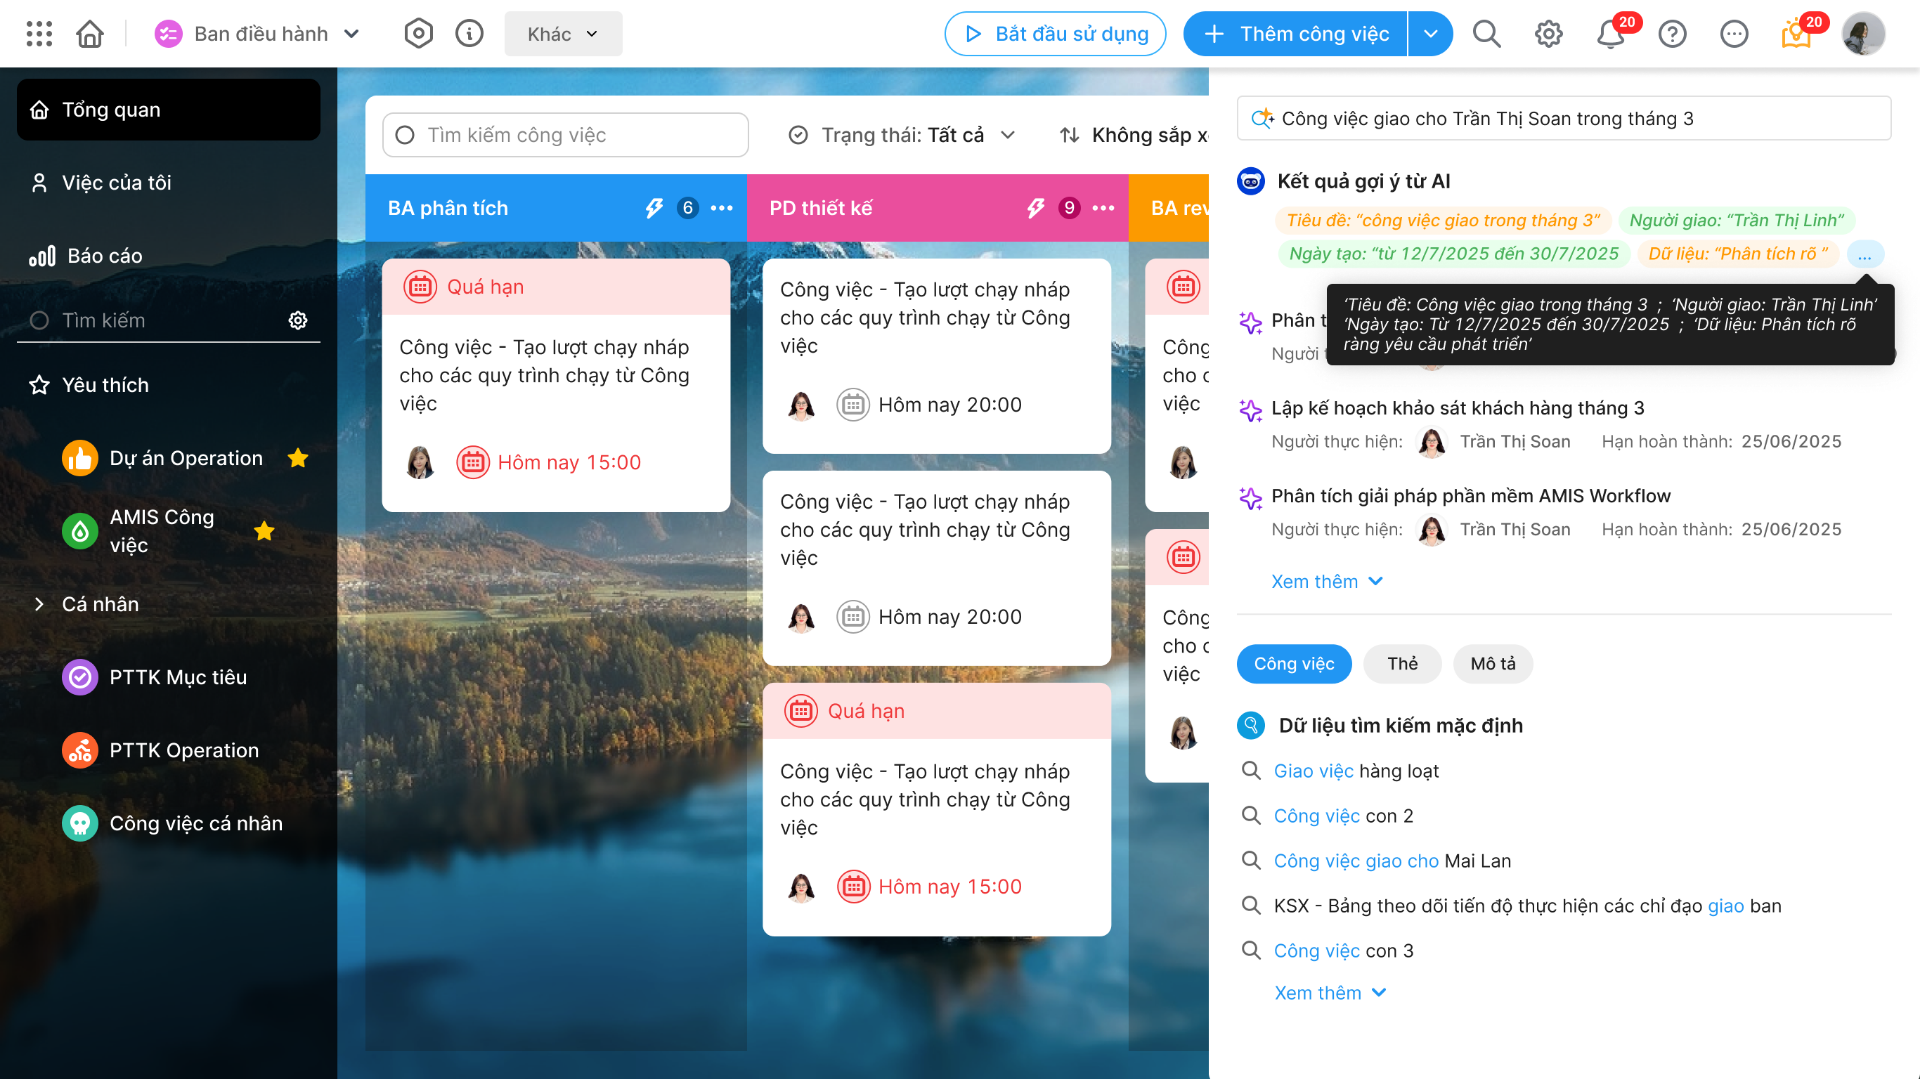1920x1079 pixels.
Task: Unfavorite Dự án Operation star
Action: pos(298,458)
